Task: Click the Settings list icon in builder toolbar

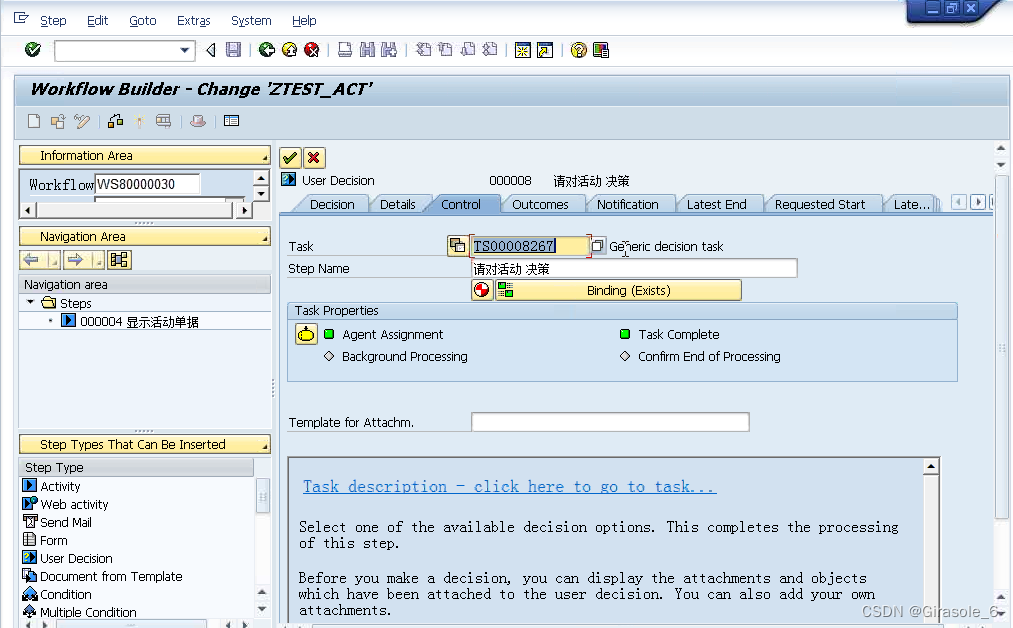Action: [x=231, y=121]
